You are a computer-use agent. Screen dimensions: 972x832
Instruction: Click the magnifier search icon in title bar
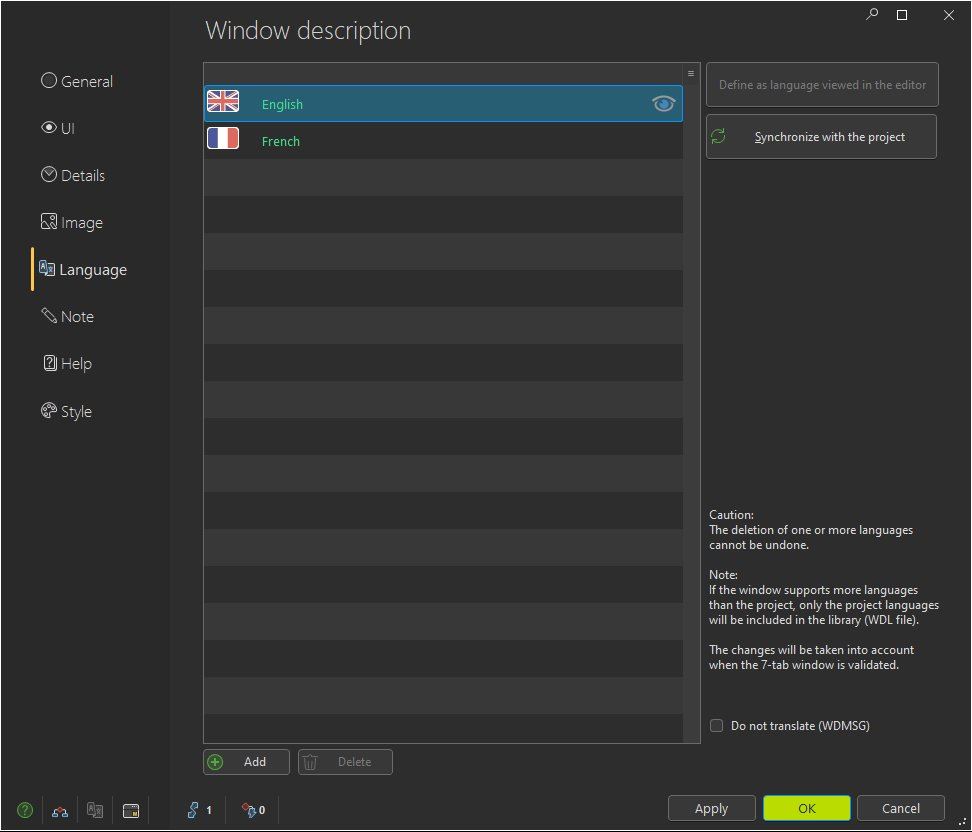click(872, 14)
